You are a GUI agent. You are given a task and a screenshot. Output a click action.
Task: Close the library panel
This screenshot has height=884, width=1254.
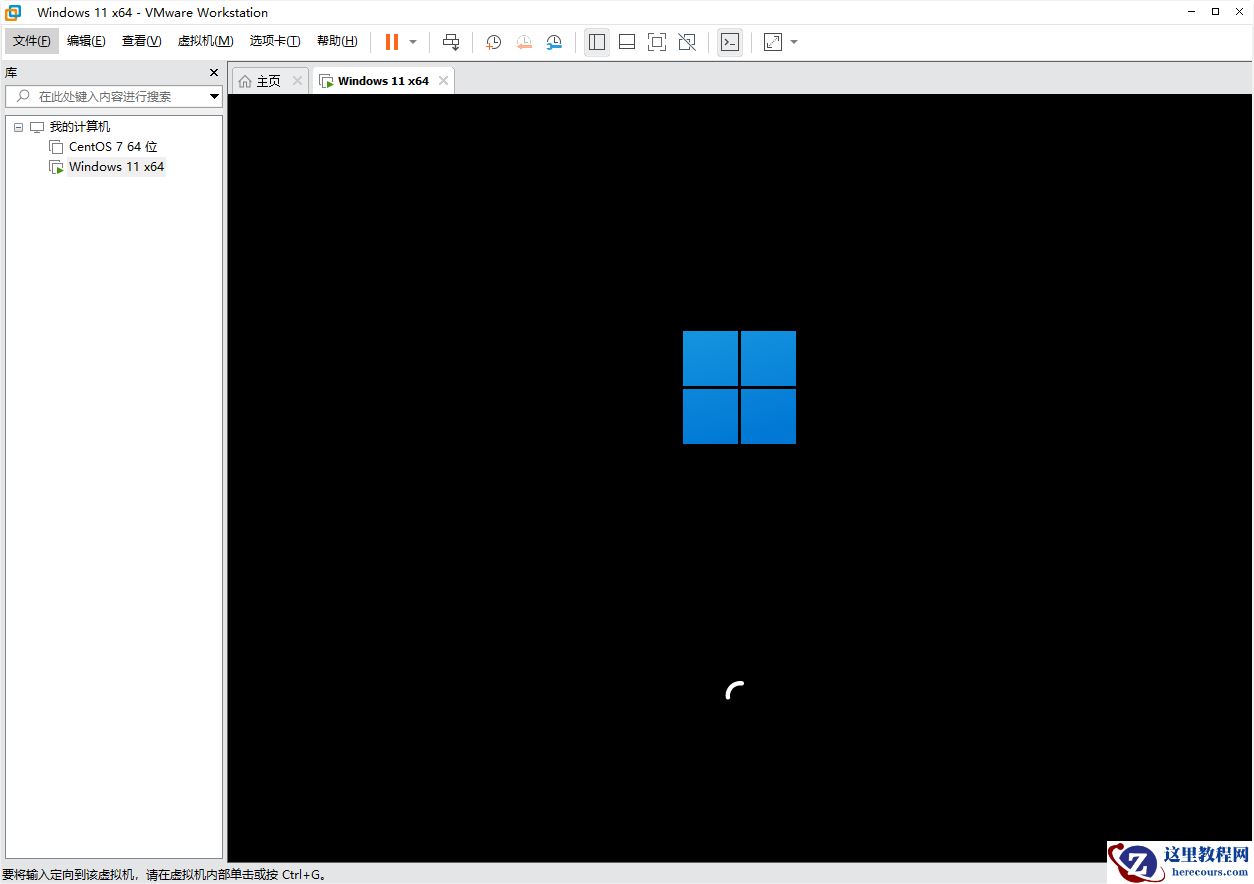[x=212, y=72]
